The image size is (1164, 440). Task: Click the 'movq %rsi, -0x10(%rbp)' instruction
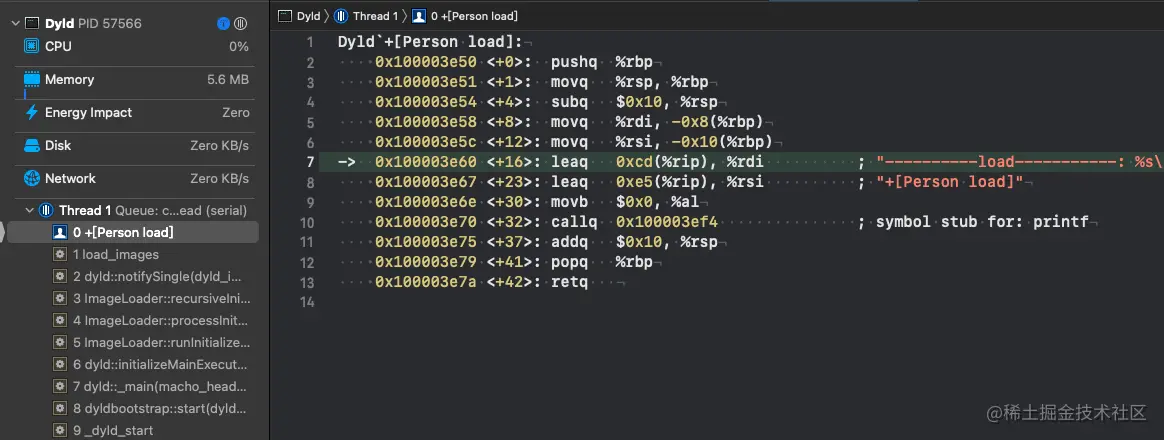661,142
